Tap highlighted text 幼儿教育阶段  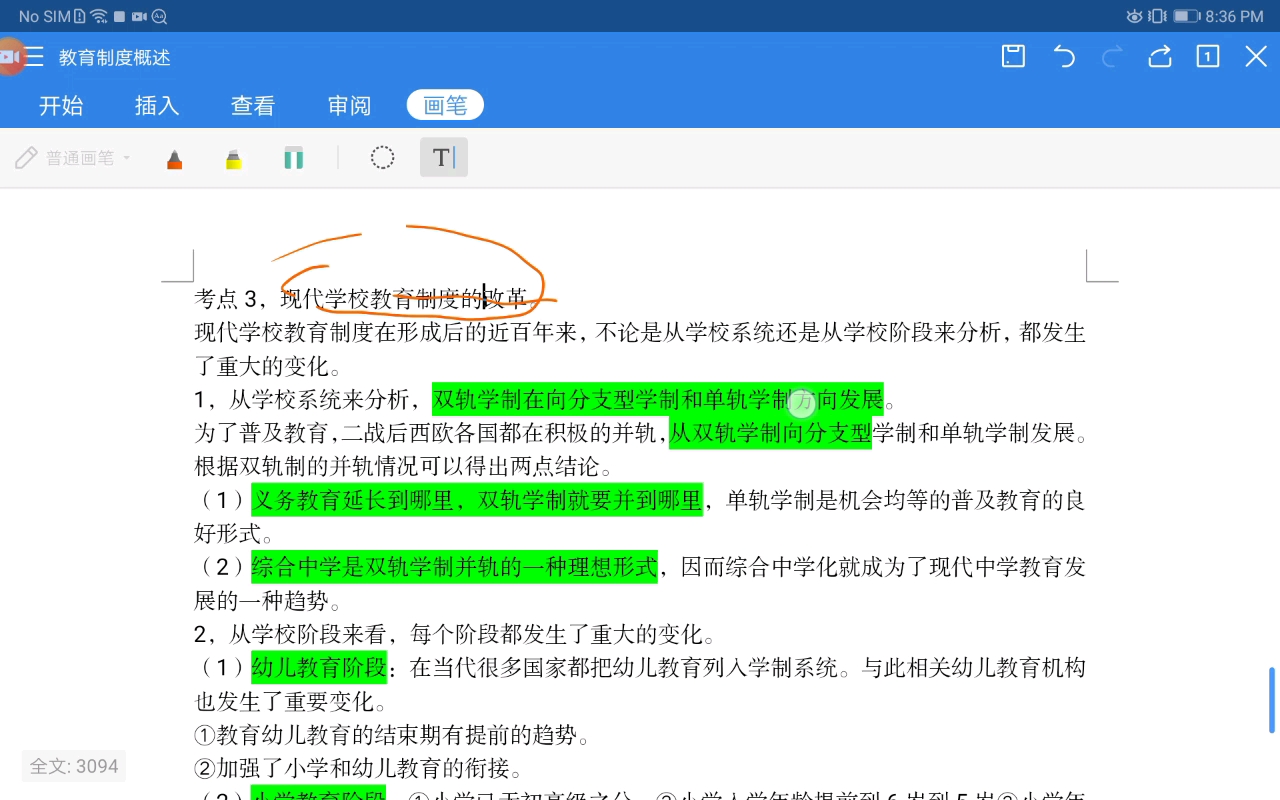tap(319, 667)
